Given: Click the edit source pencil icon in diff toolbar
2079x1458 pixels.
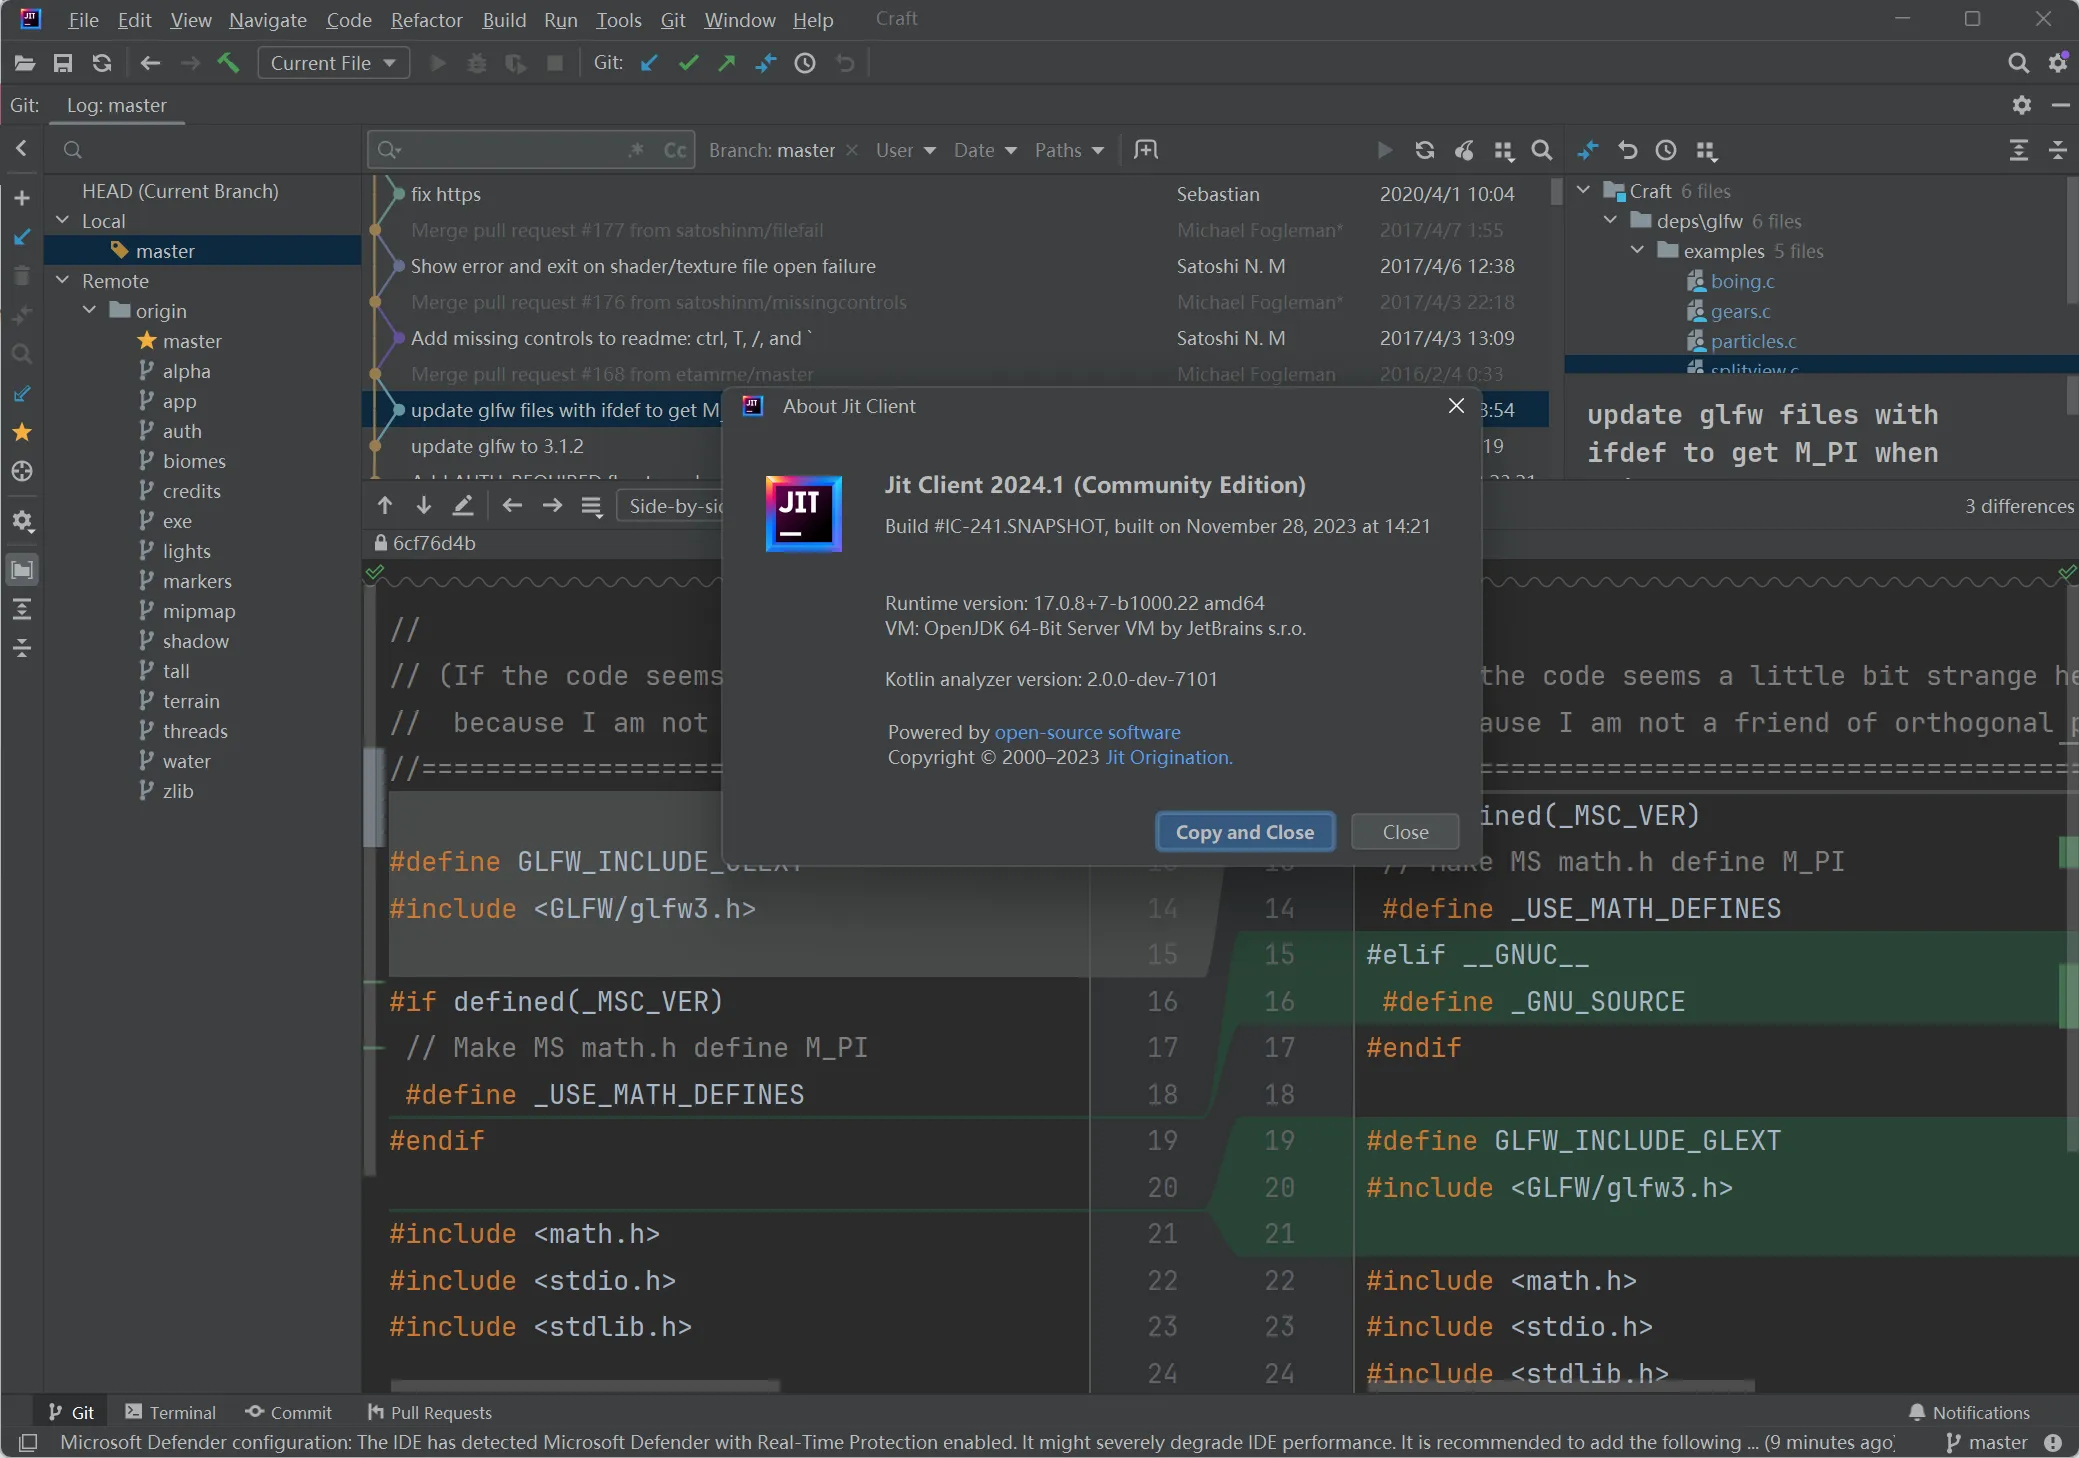Looking at the screenshot, I should point(463,506).
